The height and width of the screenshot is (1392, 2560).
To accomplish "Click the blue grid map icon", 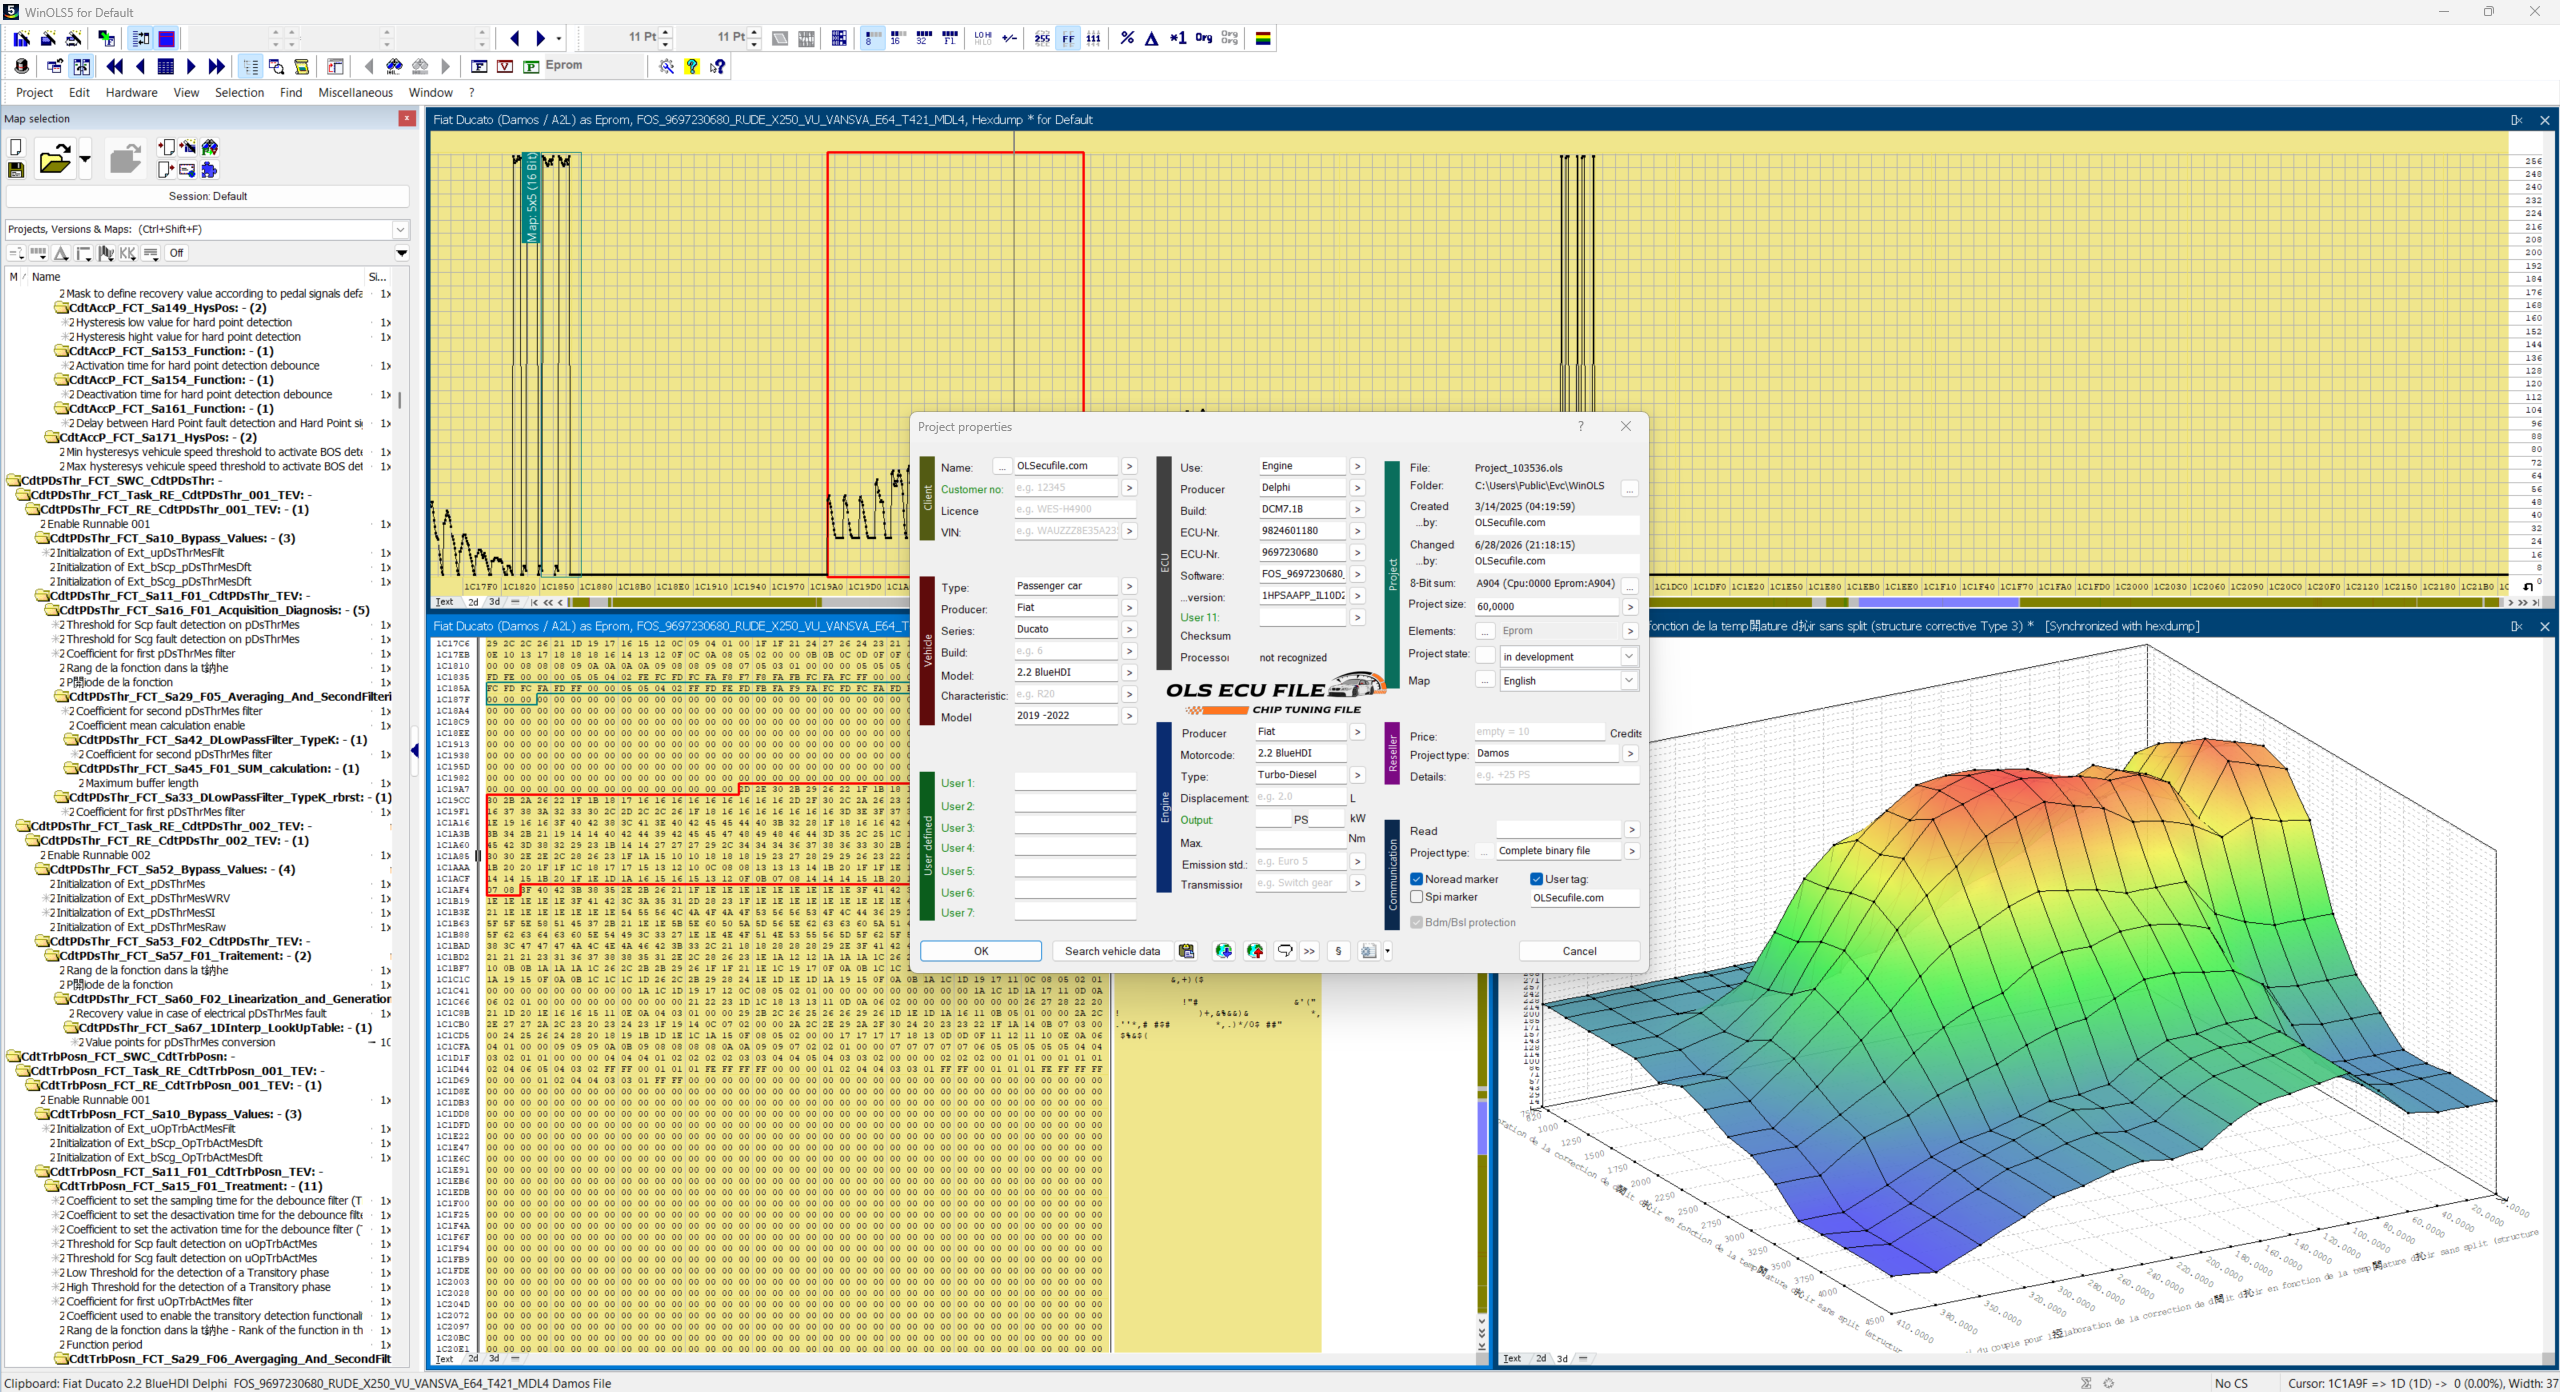I will [x=166, y=66].
